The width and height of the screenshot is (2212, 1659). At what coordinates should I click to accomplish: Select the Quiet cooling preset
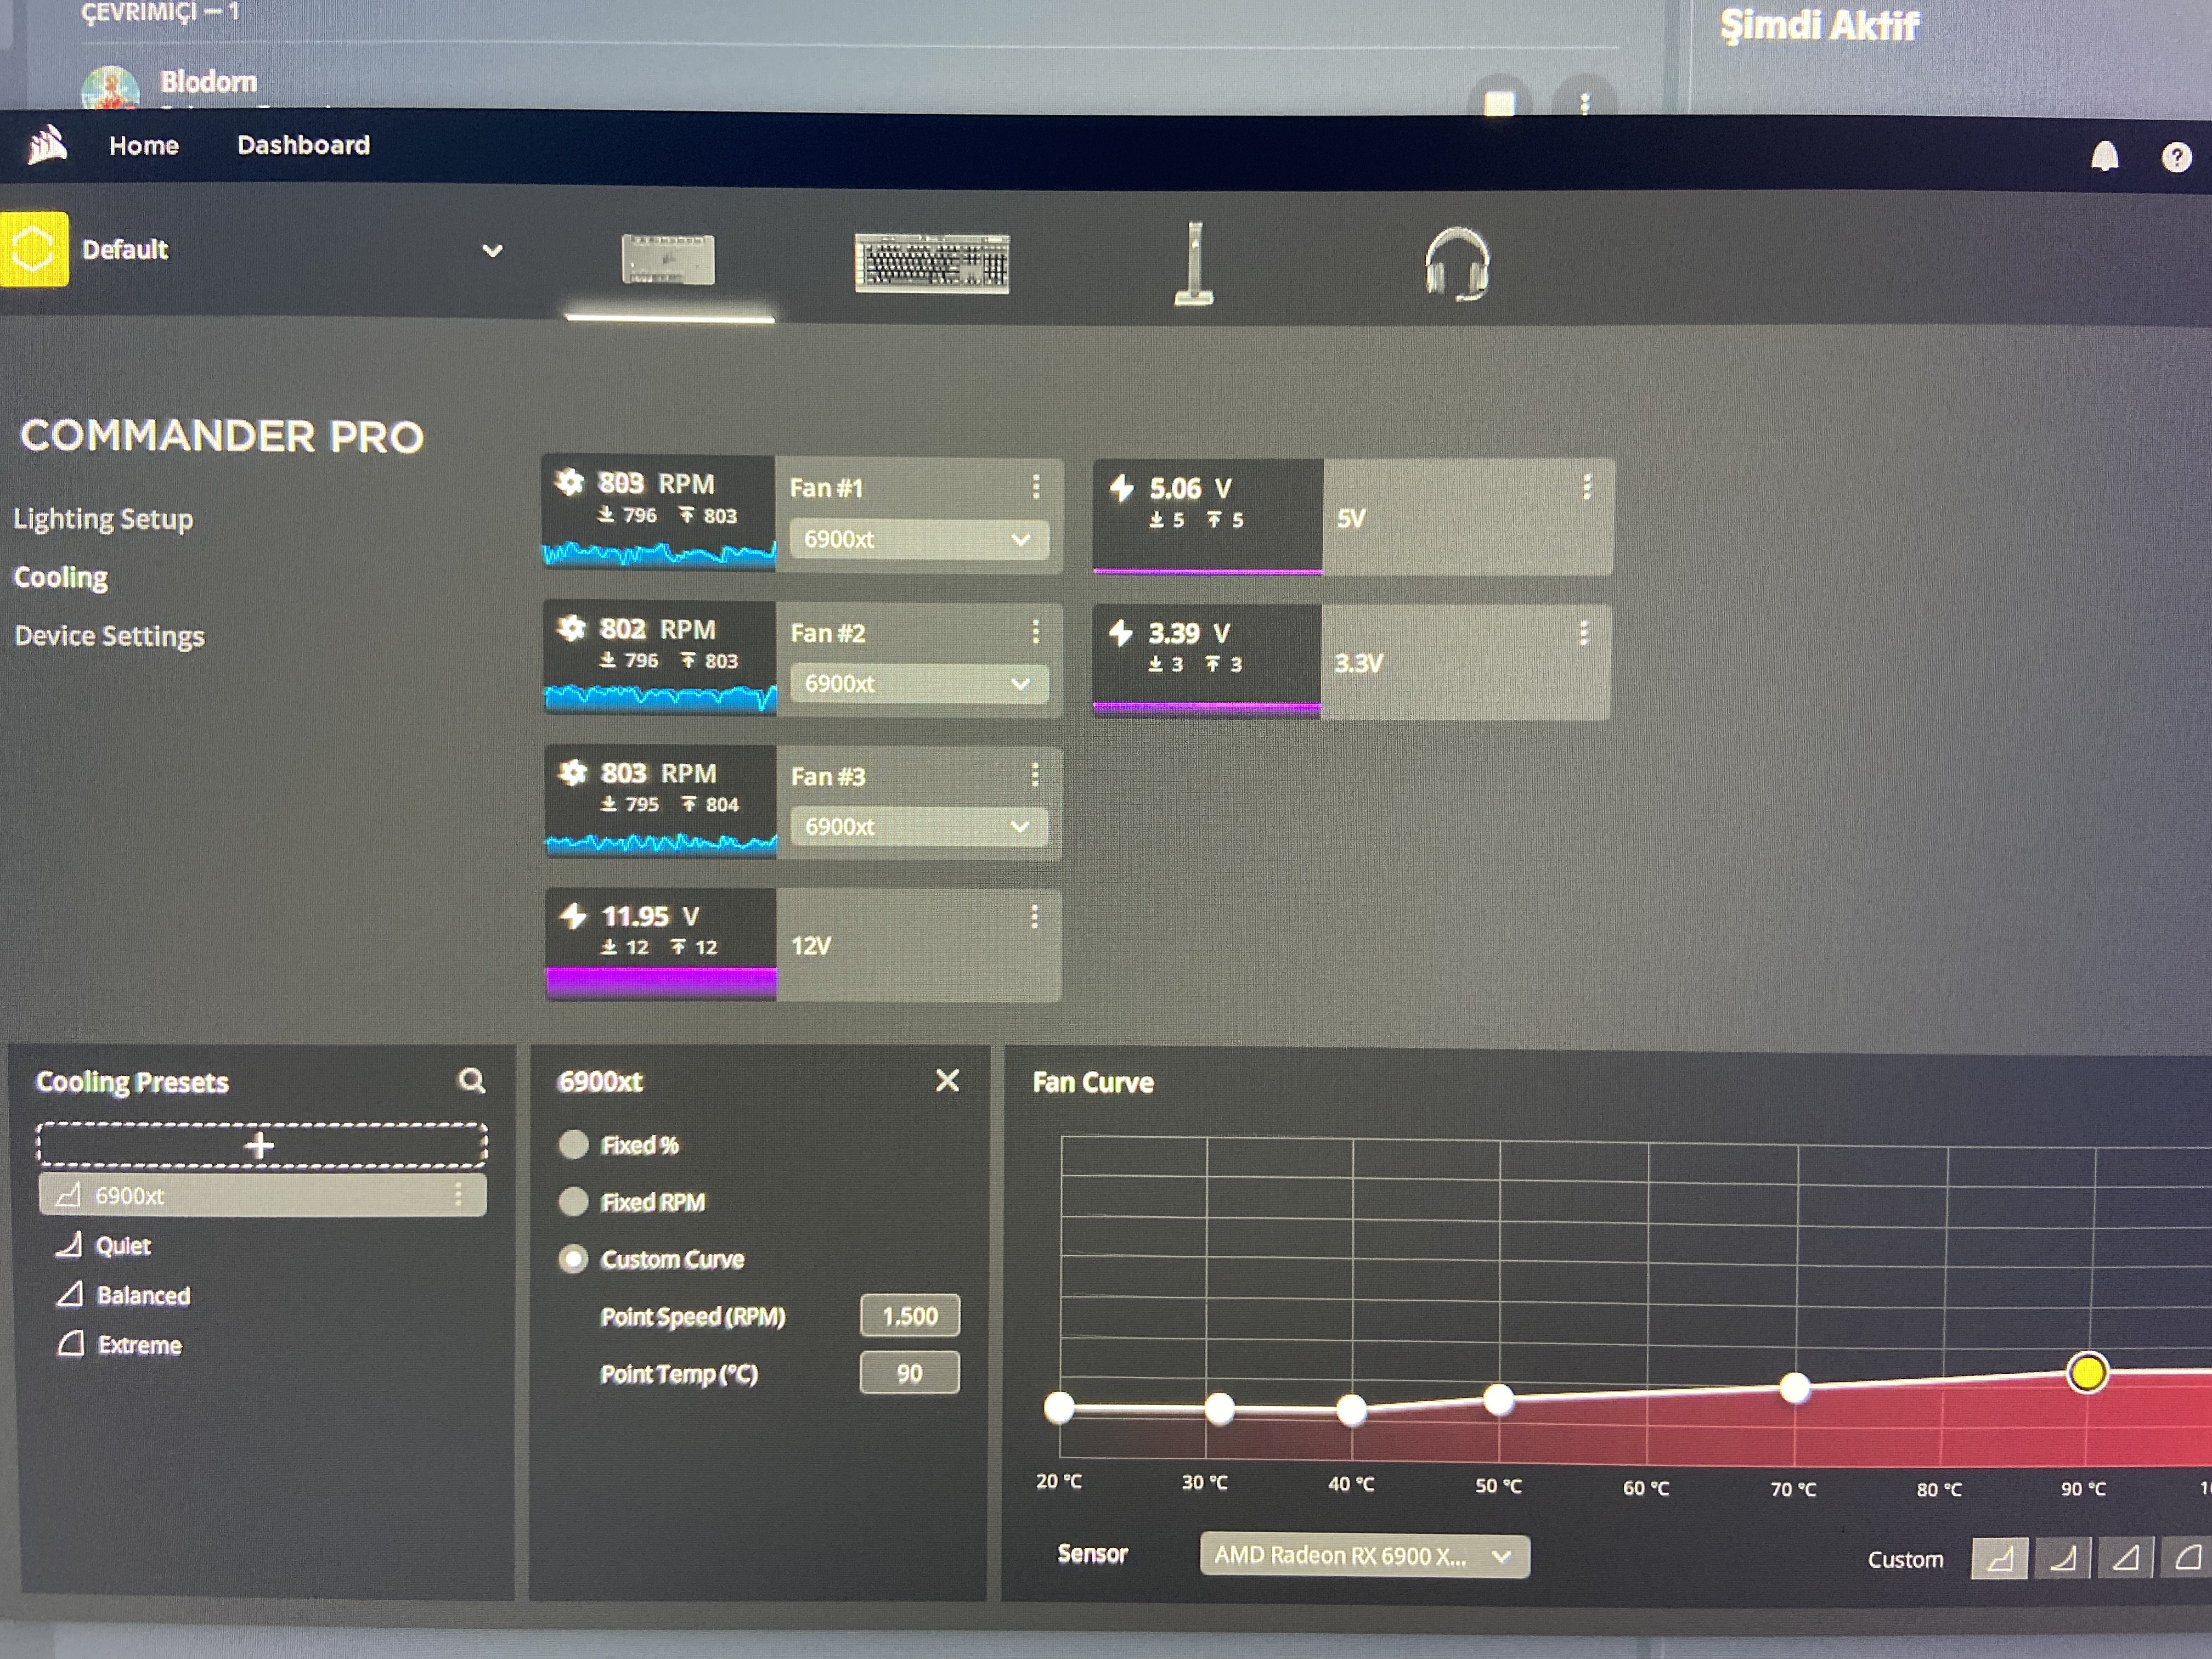coord(123,1246)
